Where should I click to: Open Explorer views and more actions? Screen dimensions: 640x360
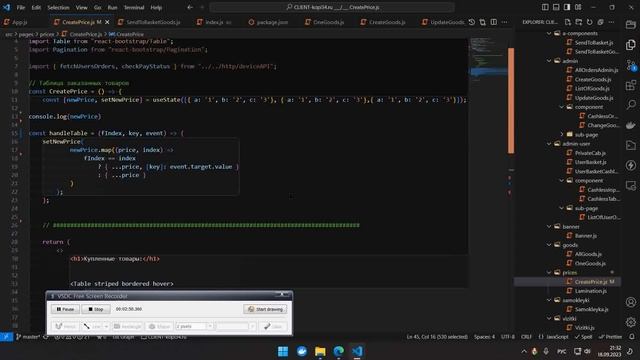click(x=611, y=22)
